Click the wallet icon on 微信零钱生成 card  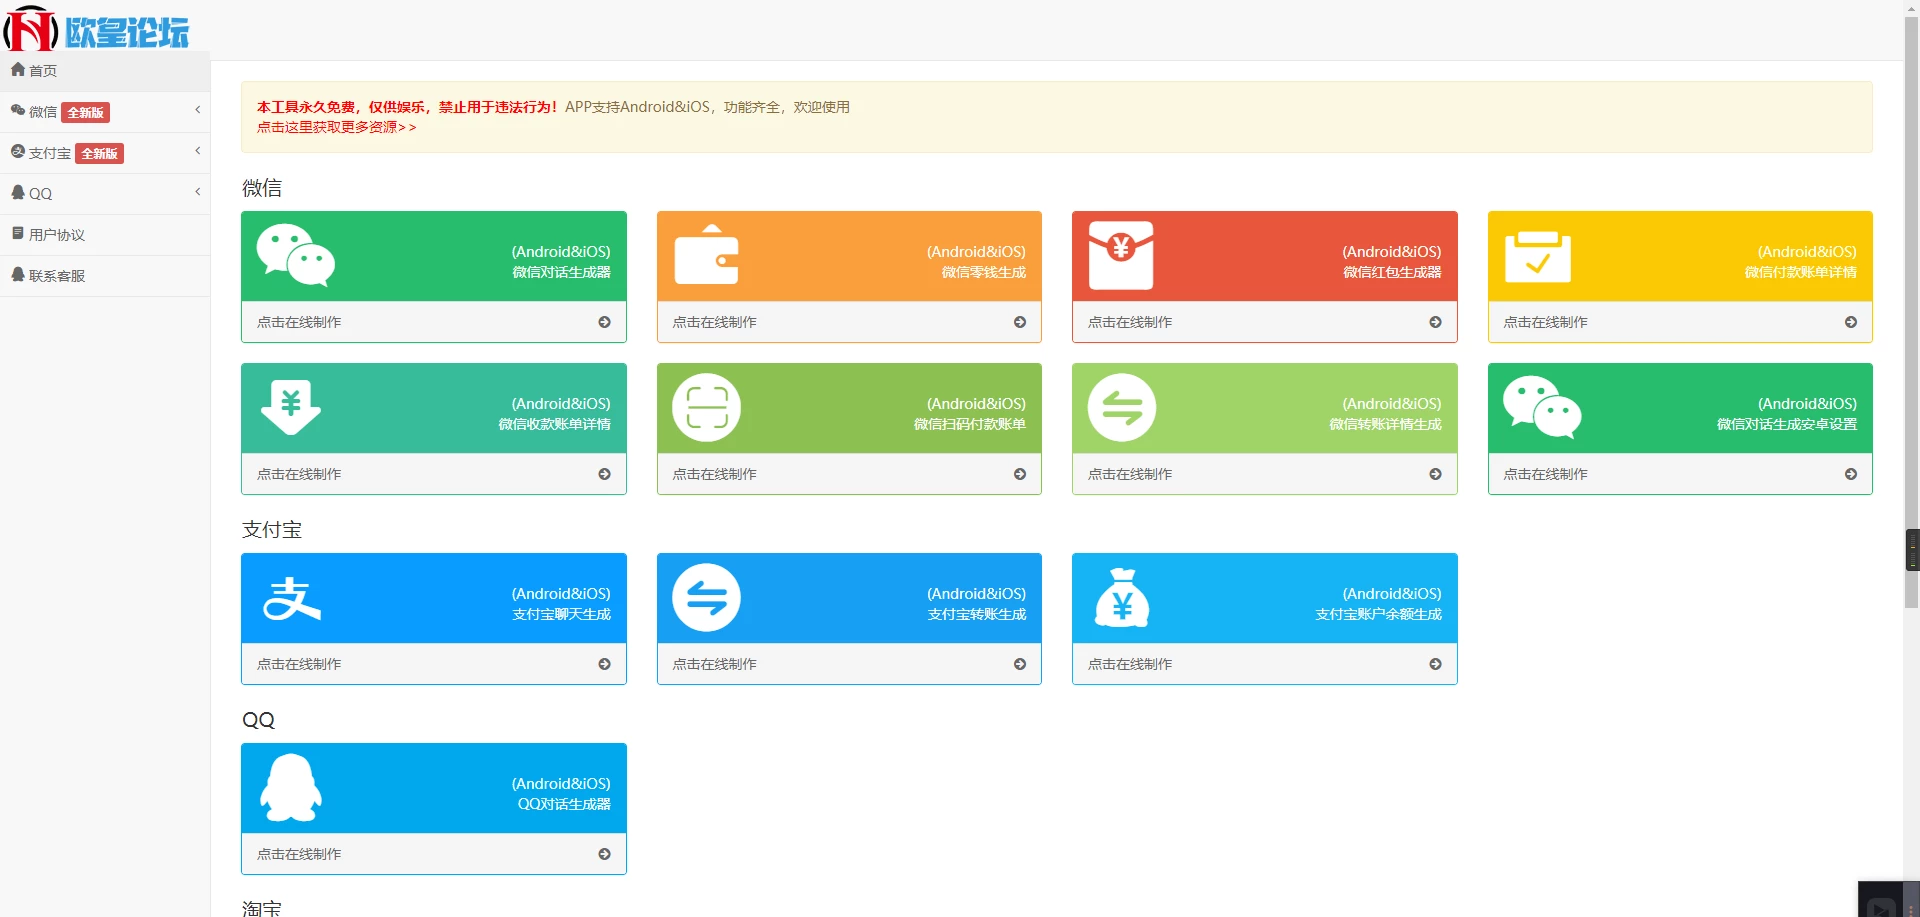(706, 255)
